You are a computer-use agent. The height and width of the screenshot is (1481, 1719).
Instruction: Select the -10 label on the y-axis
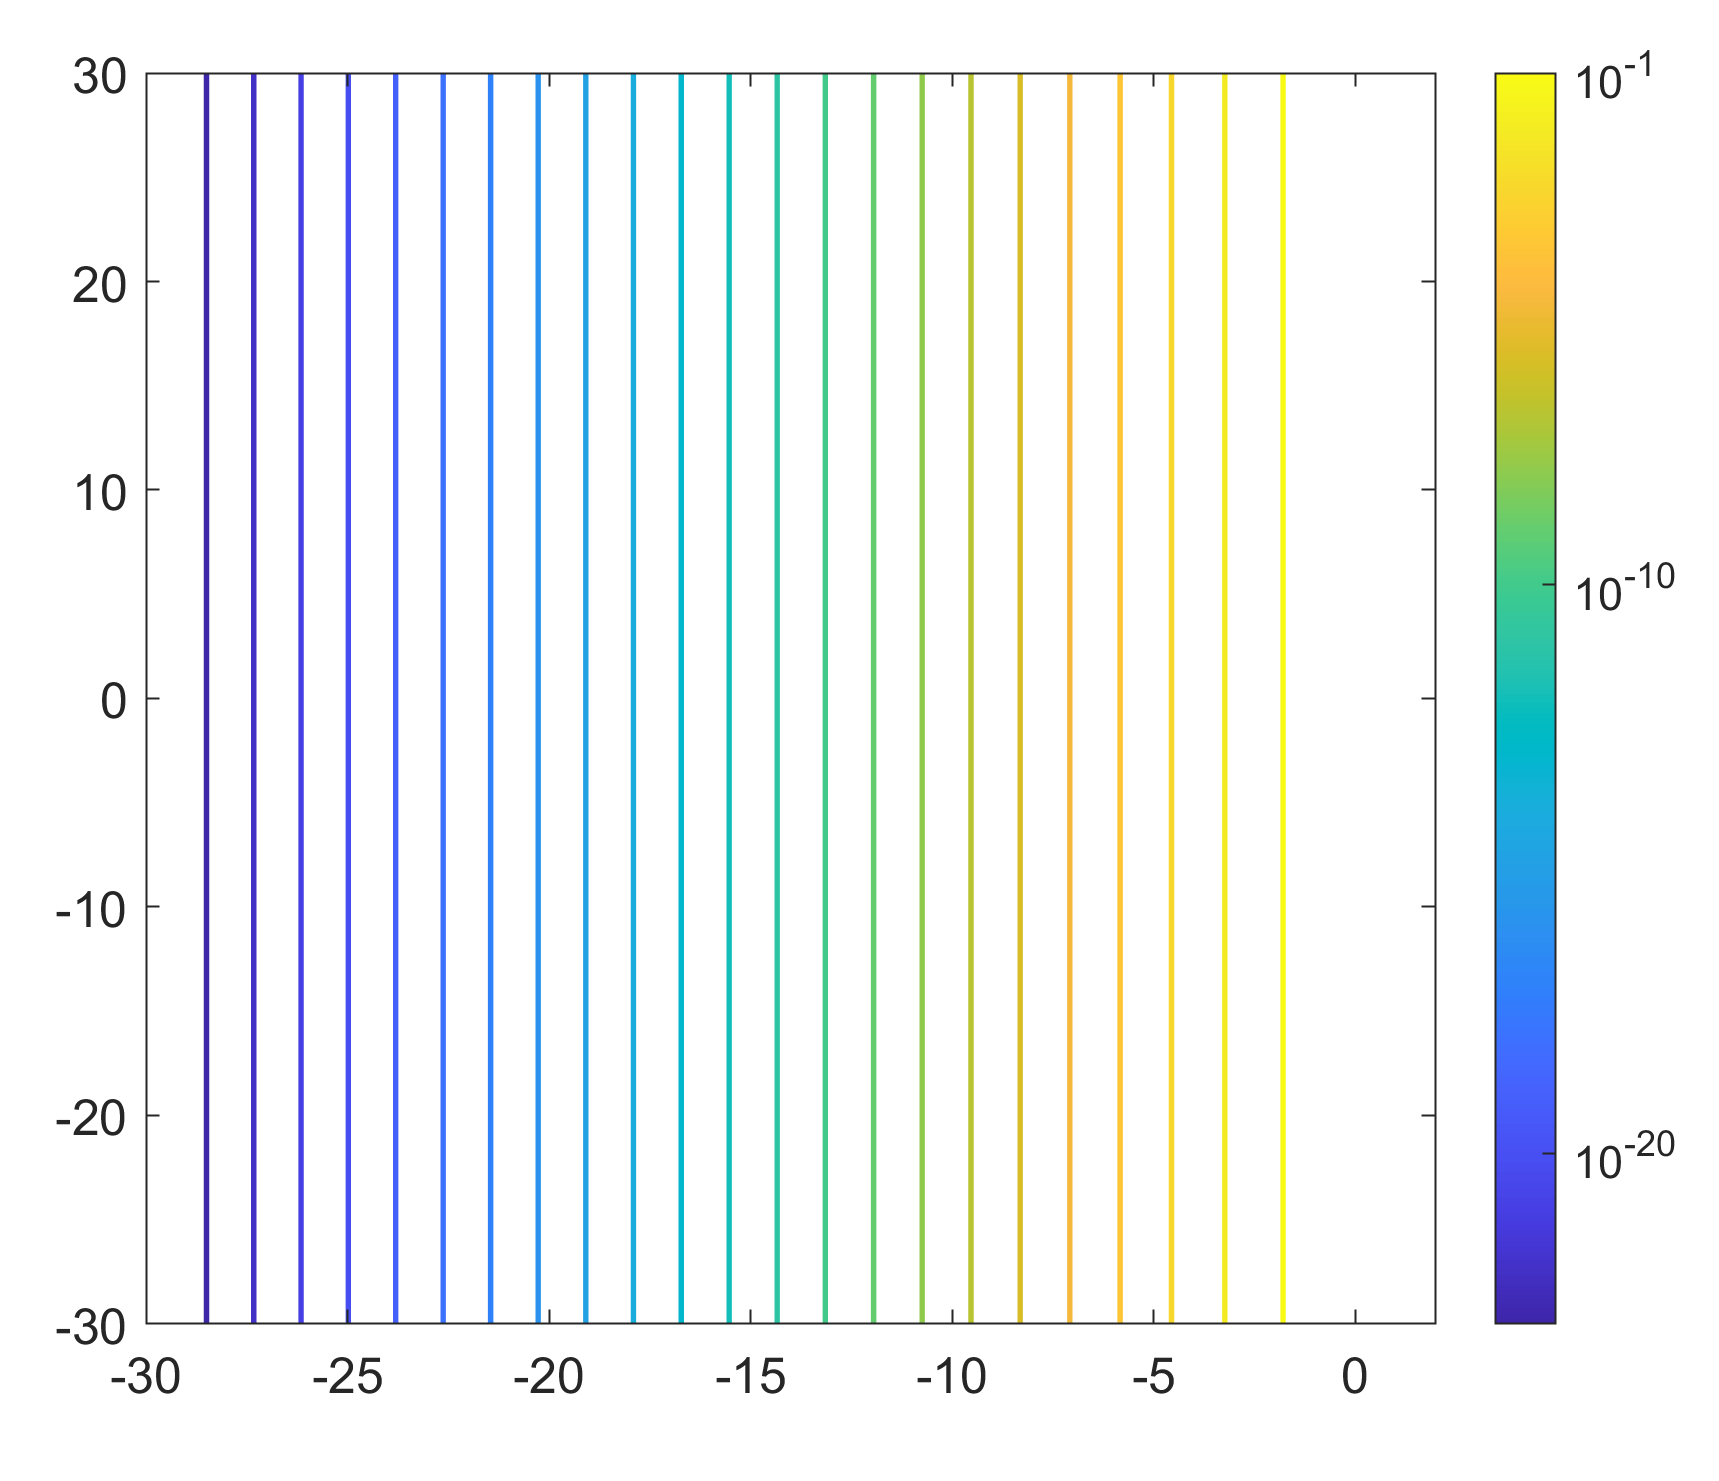91,911
